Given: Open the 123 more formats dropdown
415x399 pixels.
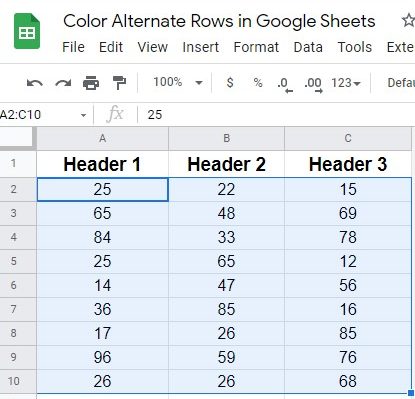Looking at the screenshot, I should pyautogui.click(x=346, y=83).
